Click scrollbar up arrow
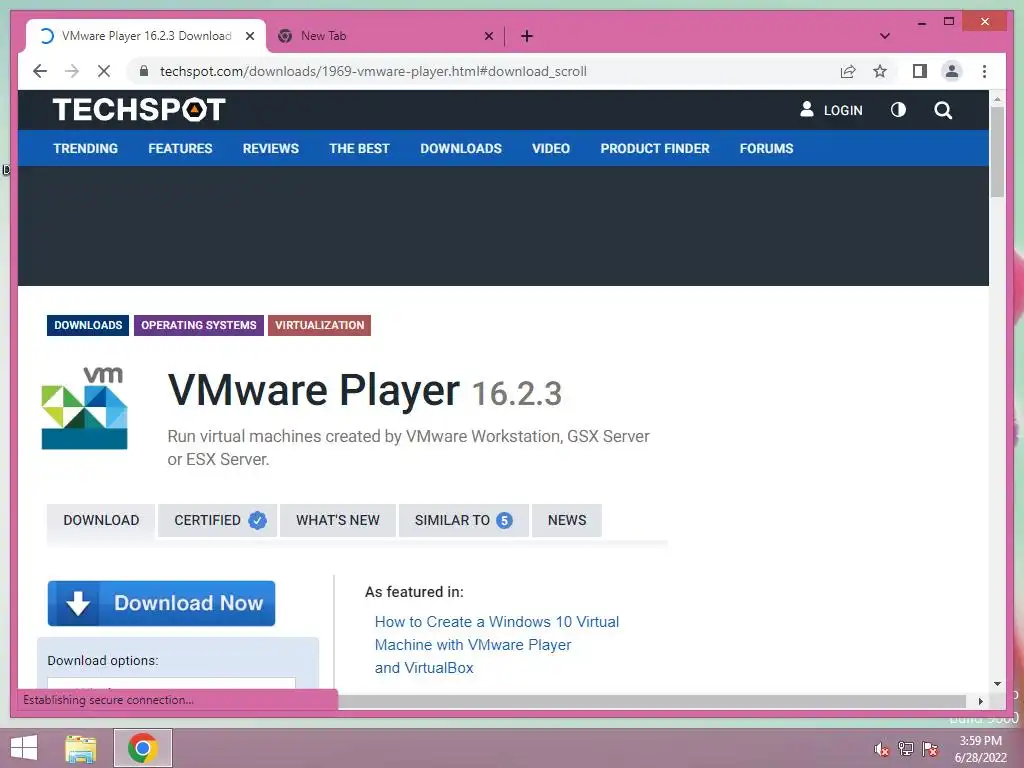1024x768 pixels. coord(997,99)
